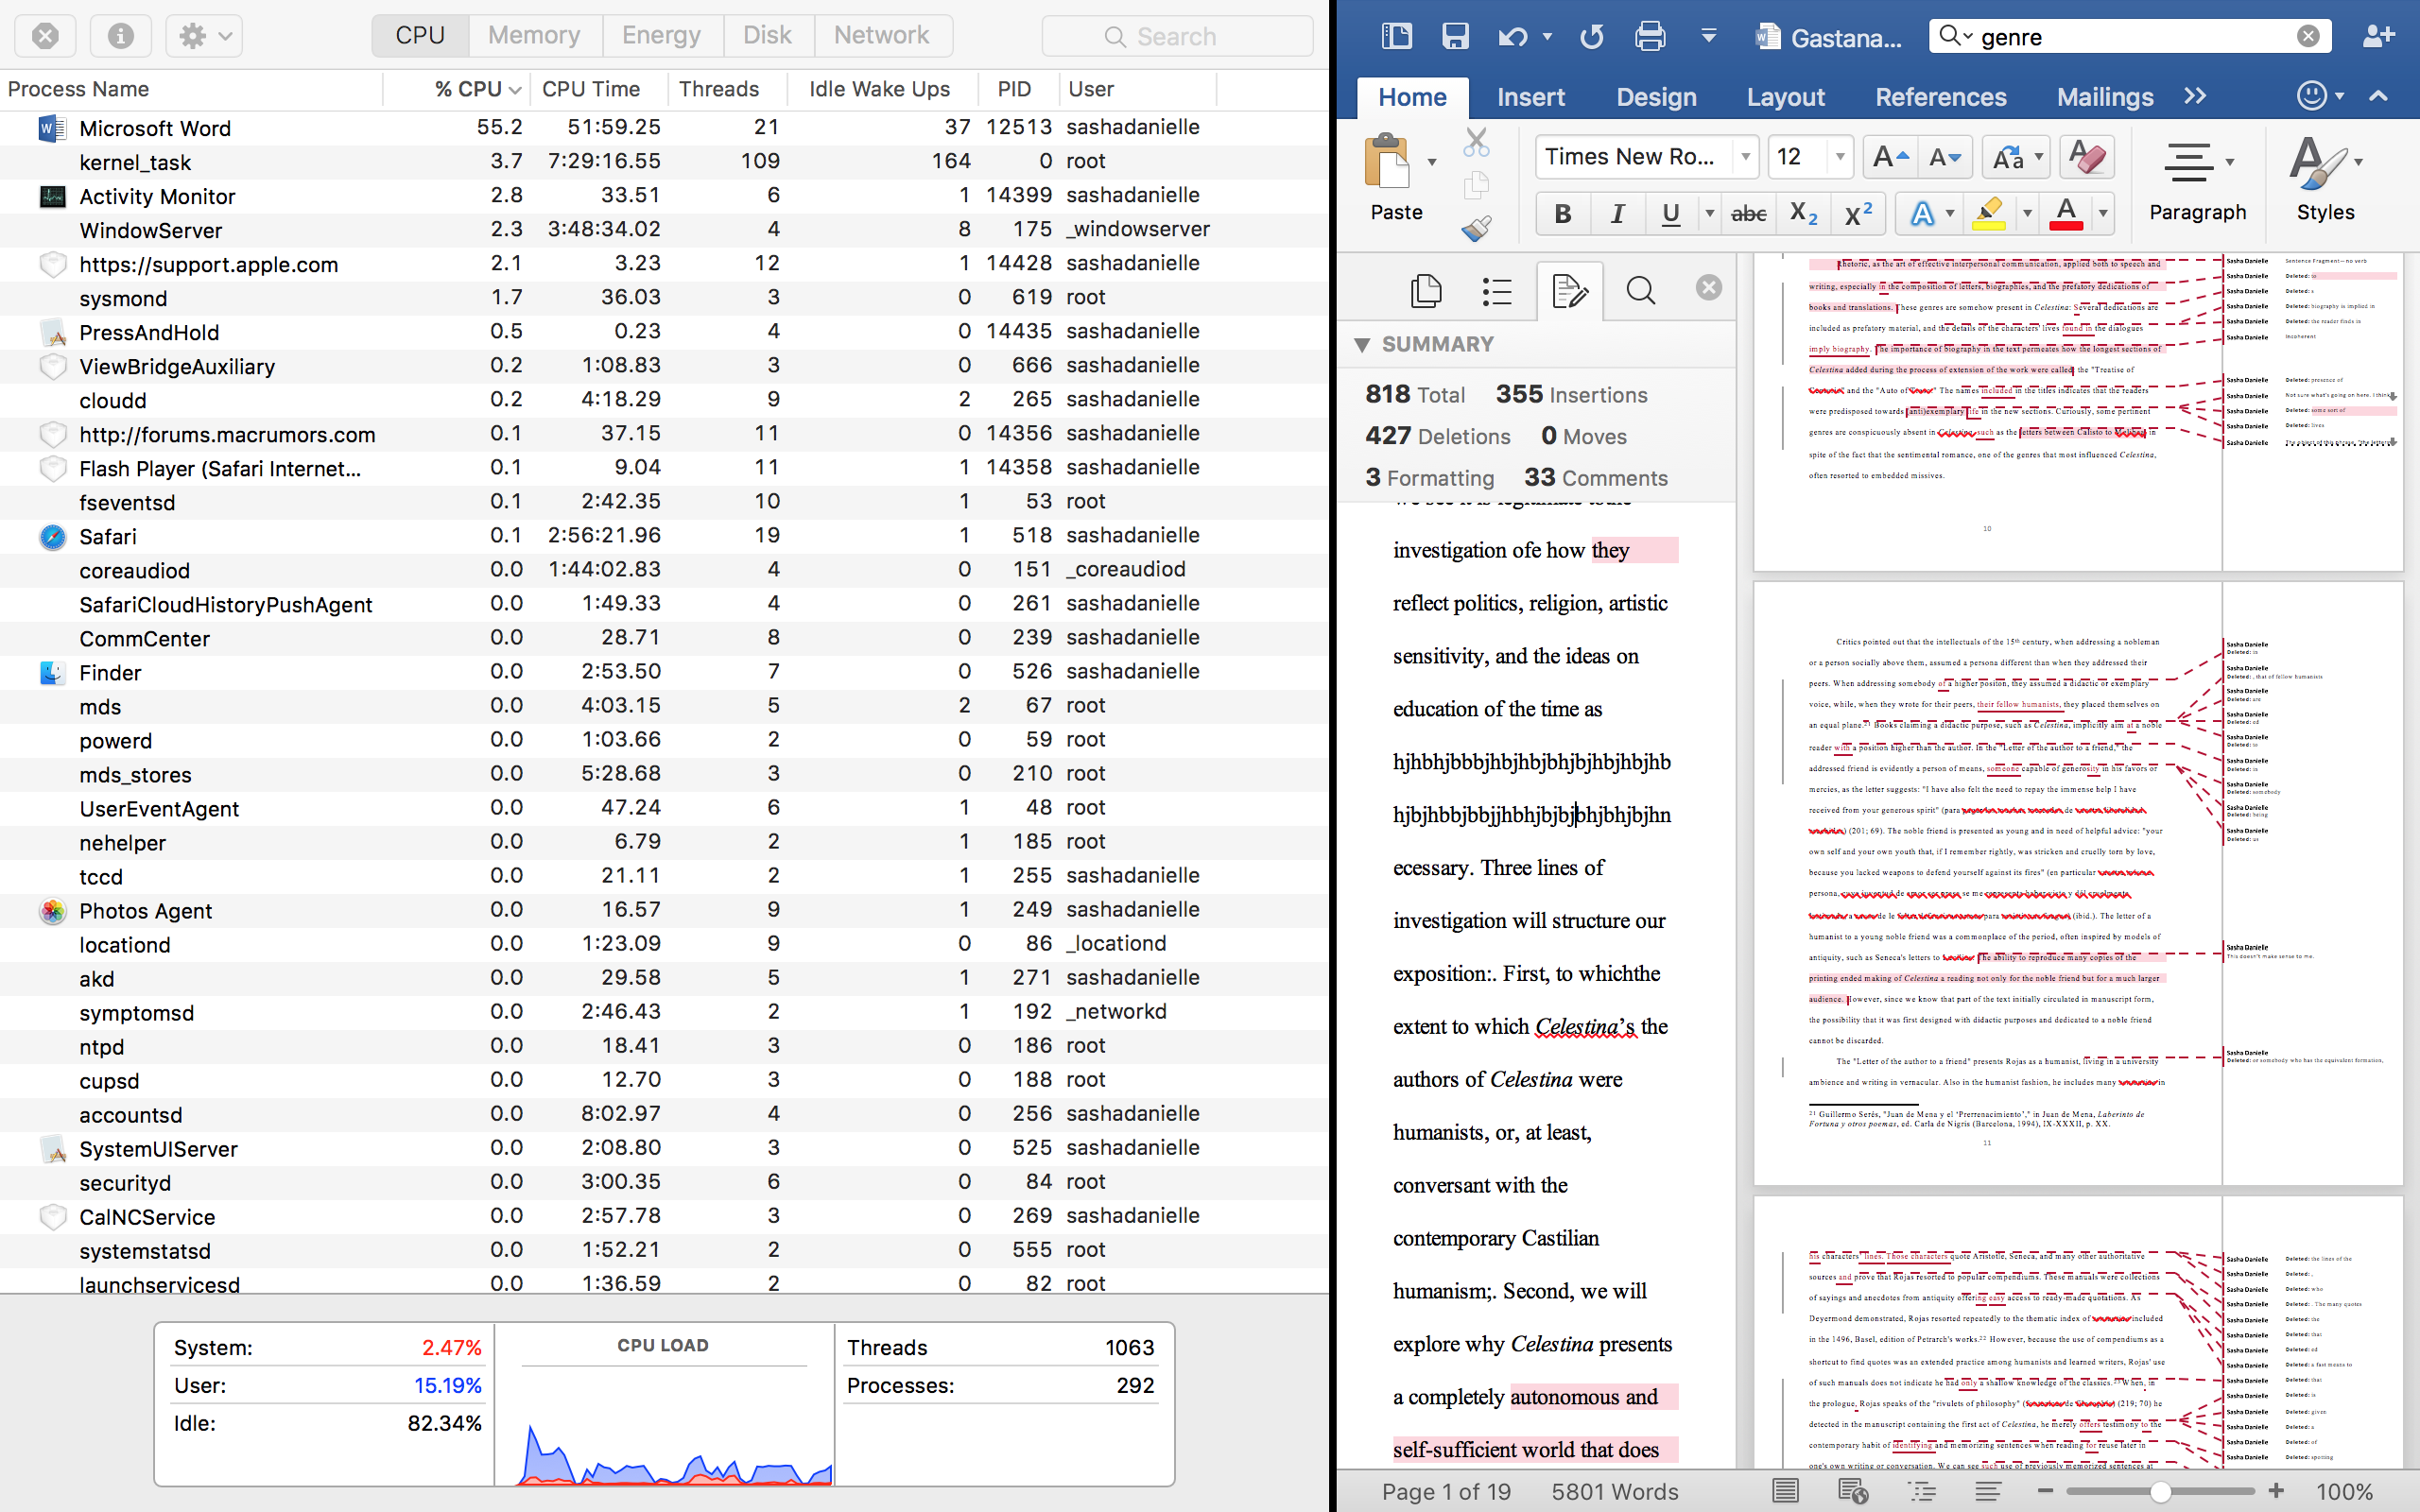The width and height of the screenshot is (2420, 1512).
Task: Click the Print icon in Word
Action: (x=1650, y=37)
